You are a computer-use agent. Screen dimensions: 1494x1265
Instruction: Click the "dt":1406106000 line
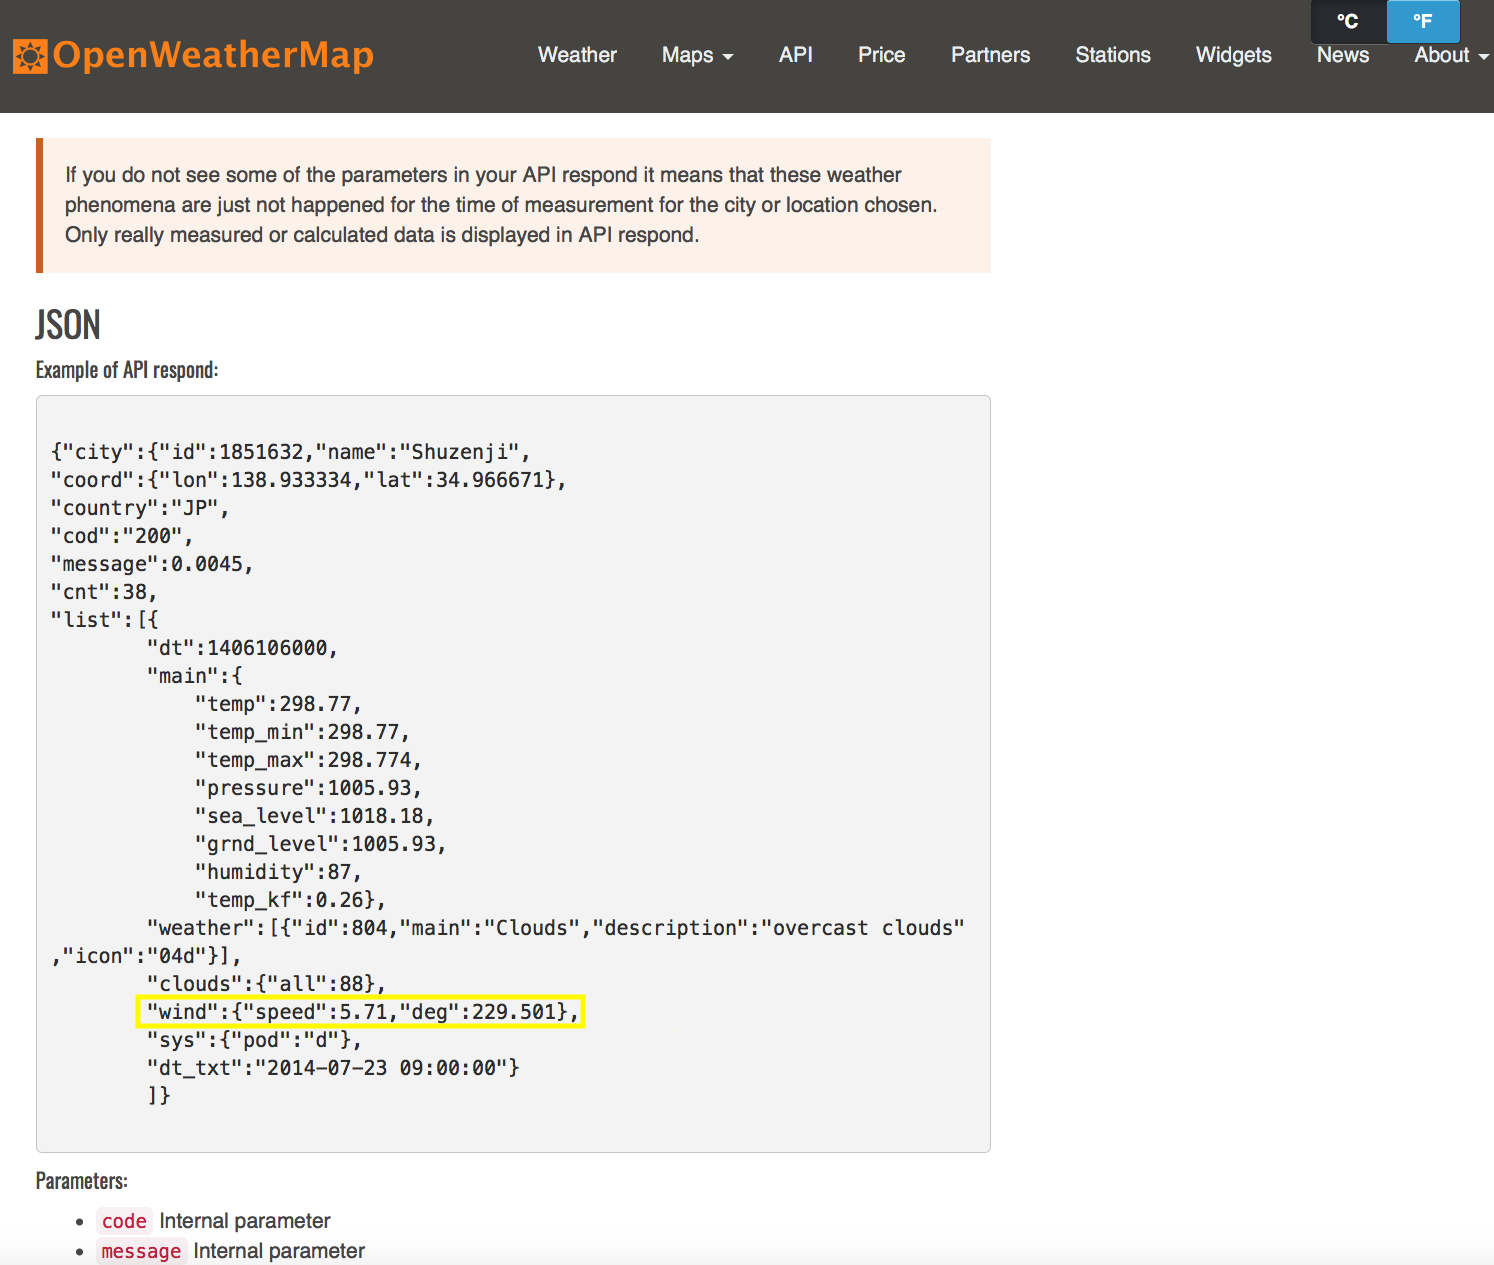[x=242, y=648]
